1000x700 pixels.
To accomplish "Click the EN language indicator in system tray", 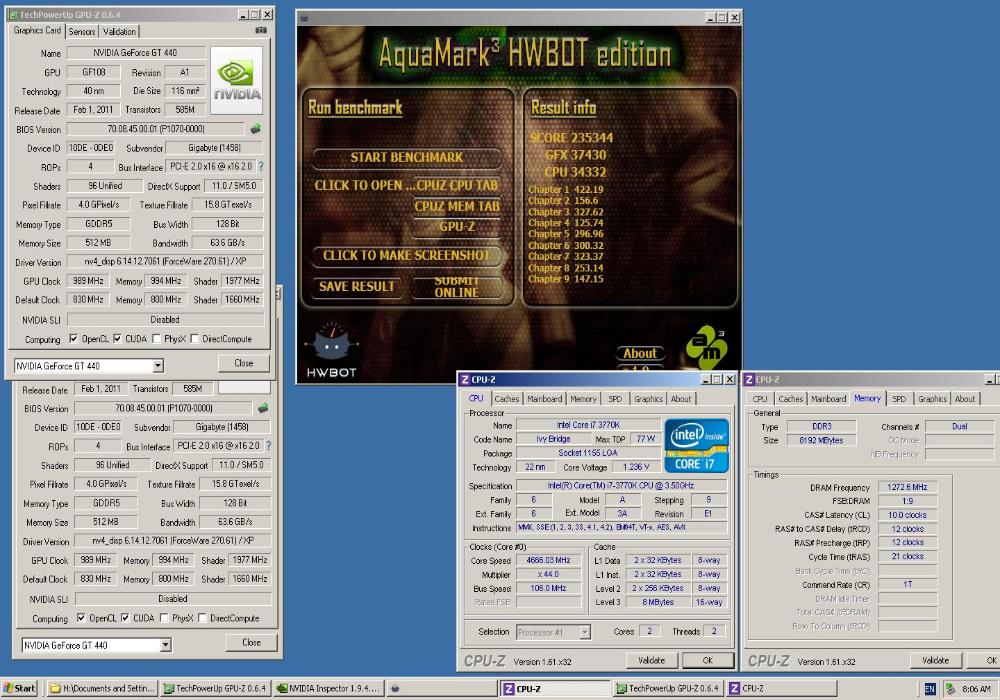I will pos(930,689).
